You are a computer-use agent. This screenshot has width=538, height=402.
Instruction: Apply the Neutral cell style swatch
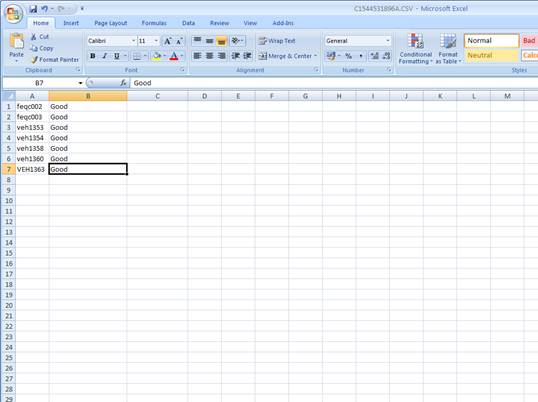click(491, 56)
